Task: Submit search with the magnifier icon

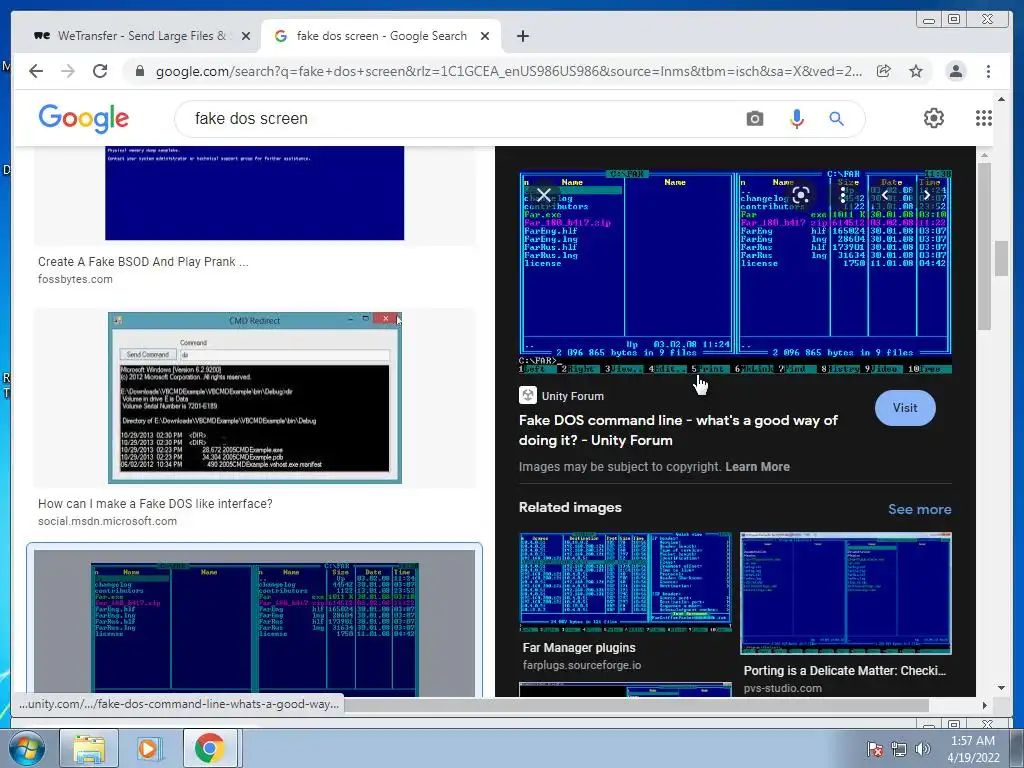Action: click(x=837, y=119)
